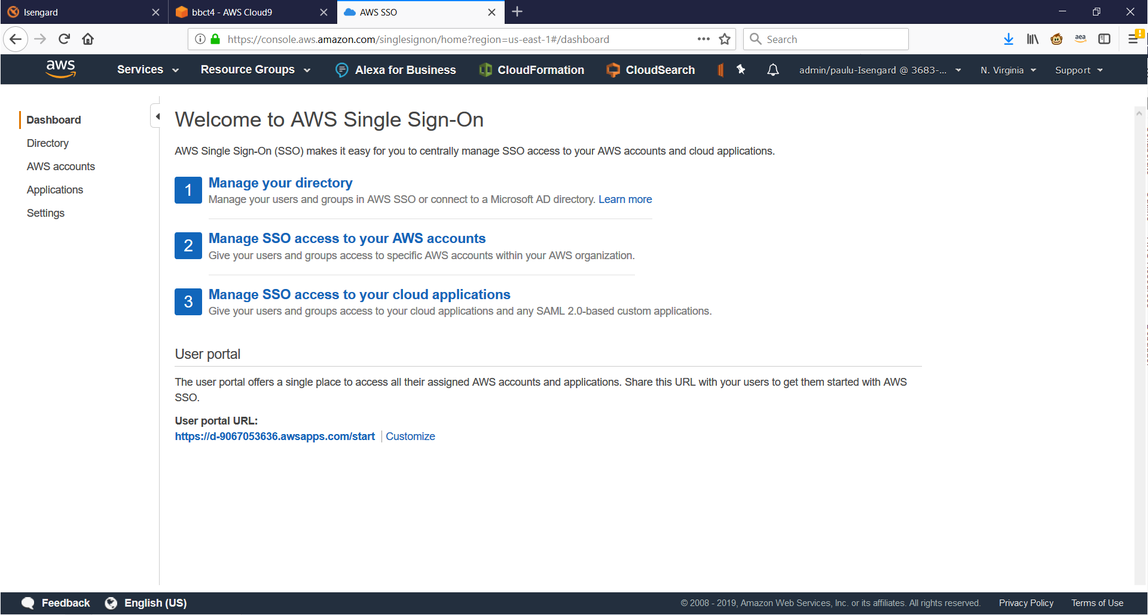This screenshot has width=1148, height=615.
Task: Open AWS accounts in the side navigation
Action: click(61, 167)
